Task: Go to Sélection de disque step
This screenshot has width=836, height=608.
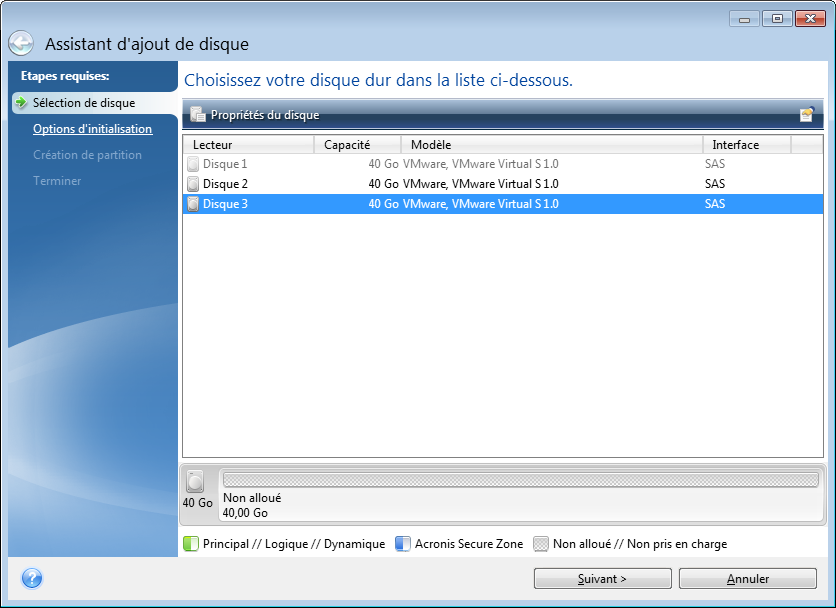Action: (x=83, y=103)
